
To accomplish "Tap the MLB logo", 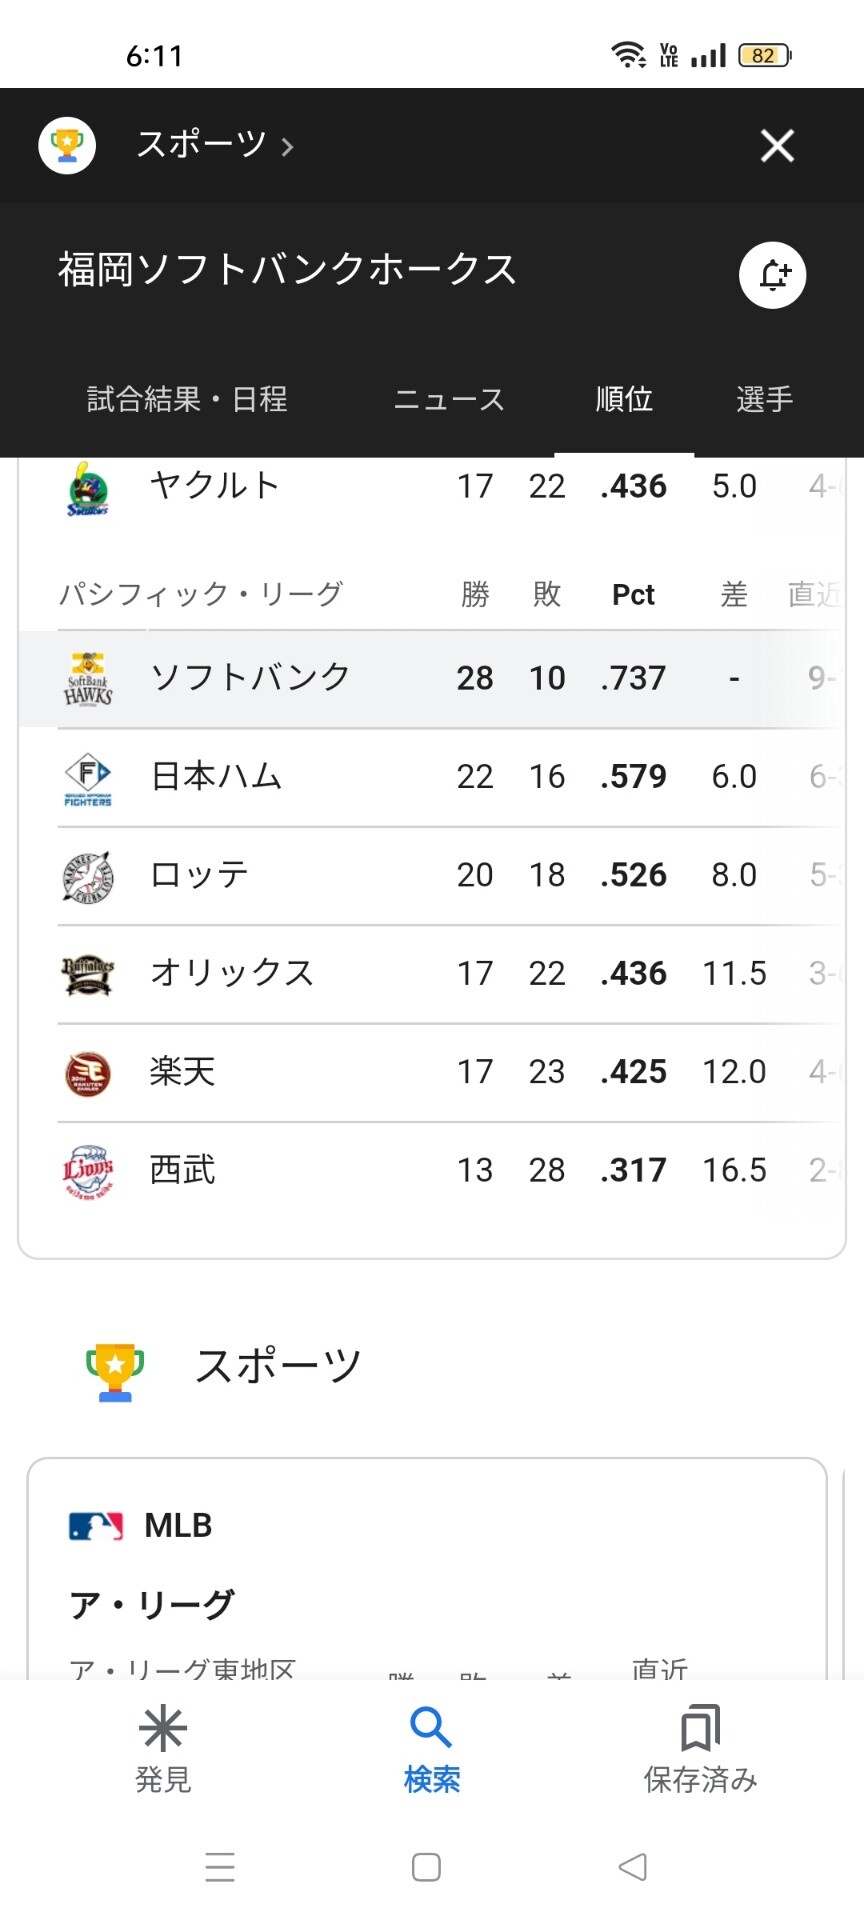I will click(x=96, y=1526).
